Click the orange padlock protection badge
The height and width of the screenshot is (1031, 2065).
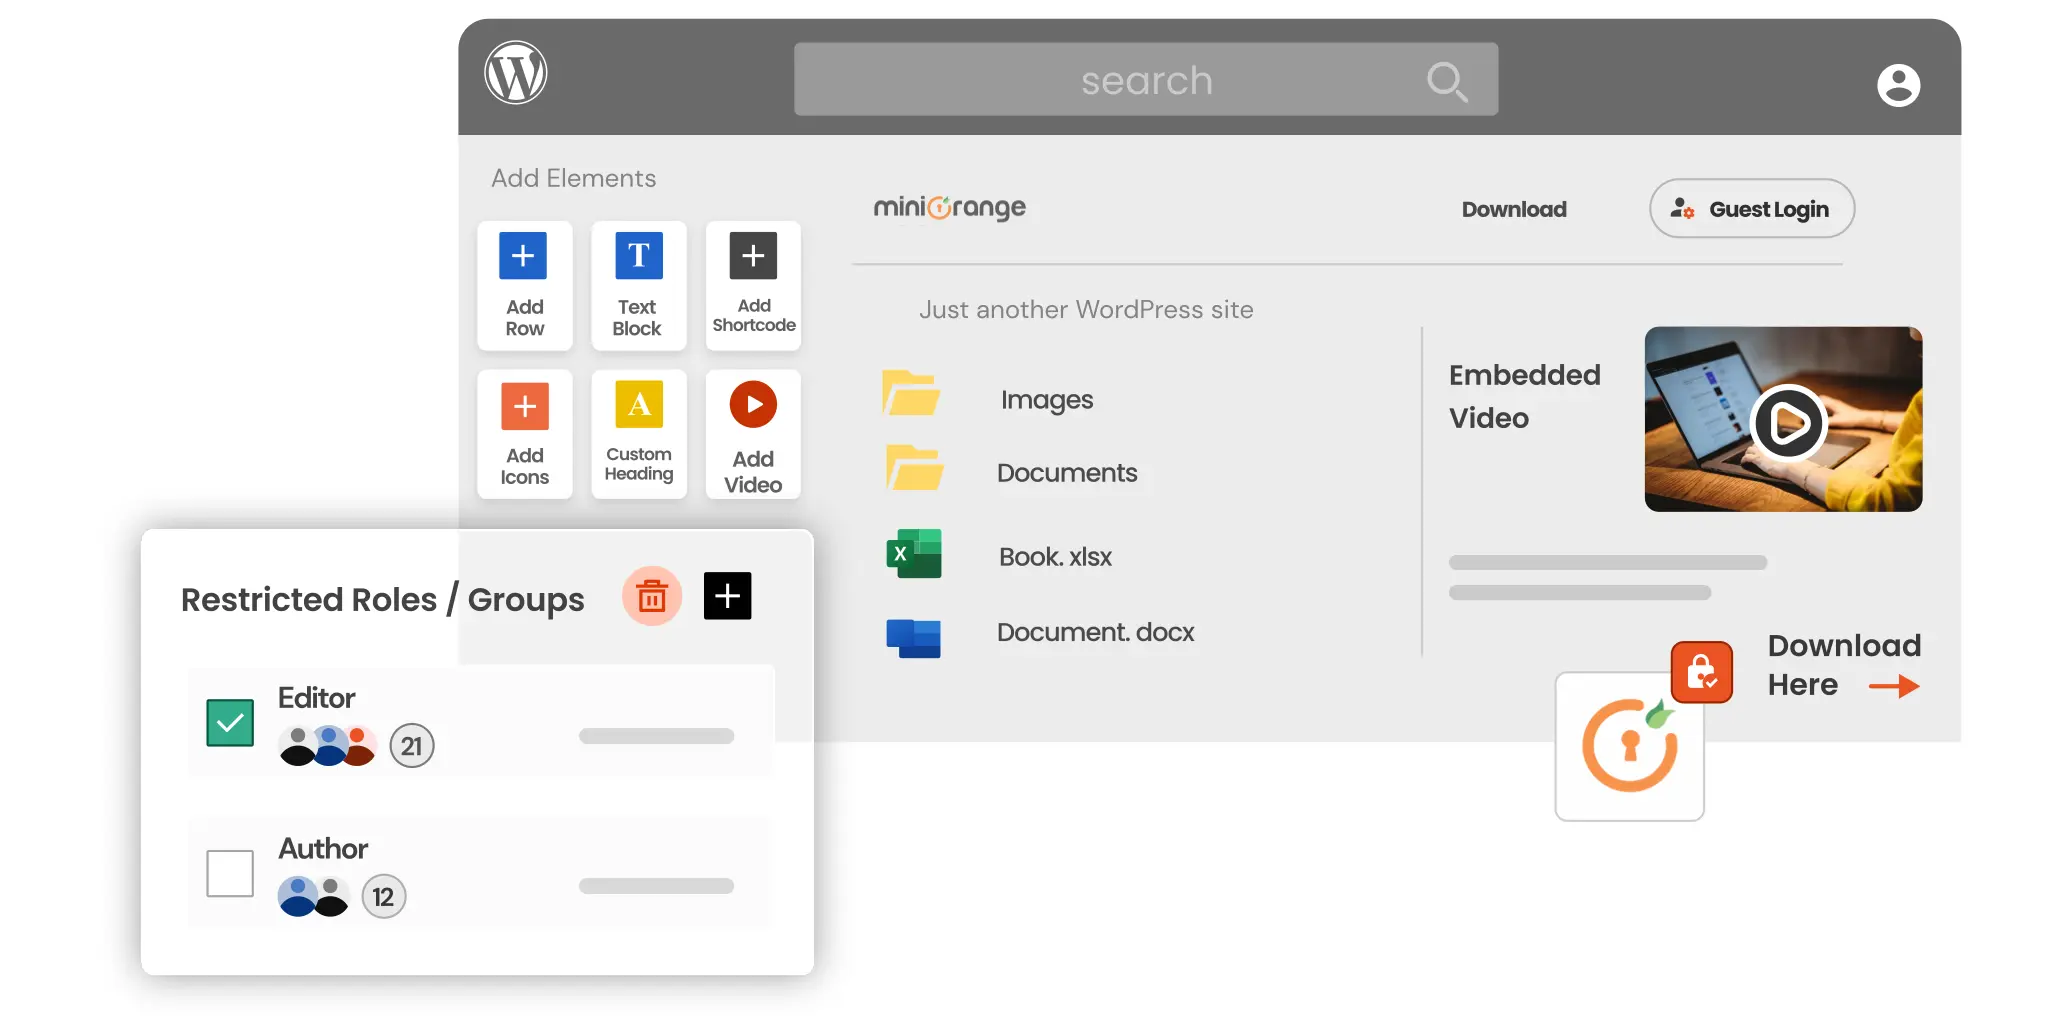click(1702, 671)
